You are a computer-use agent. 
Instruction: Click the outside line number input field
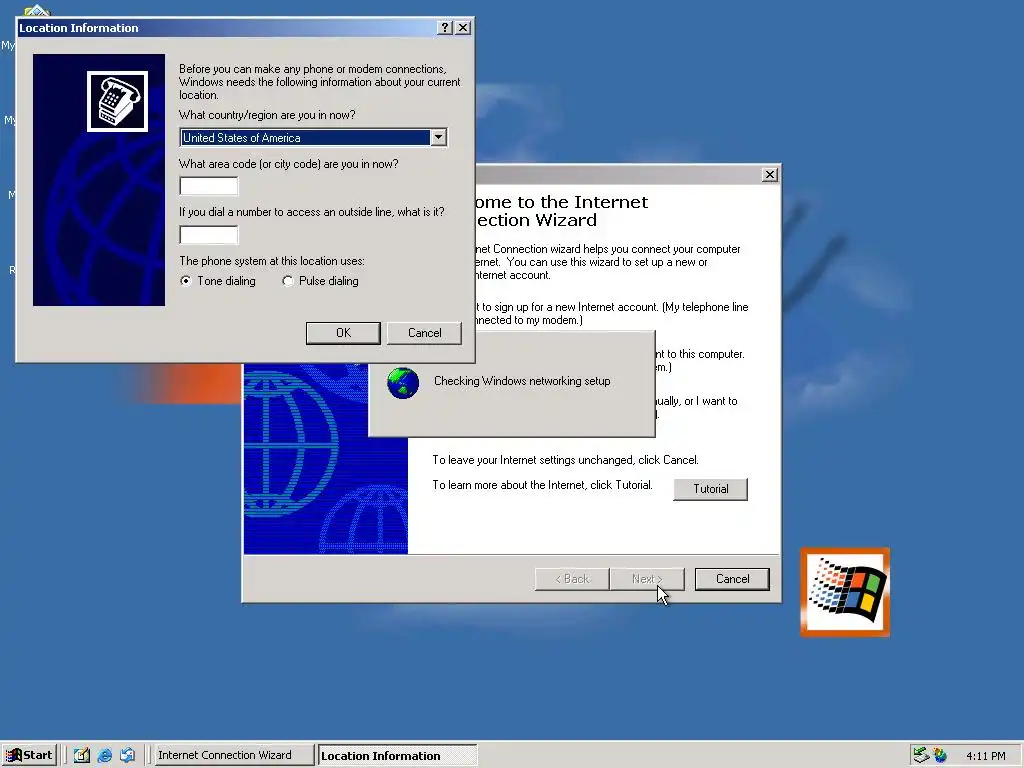tap(209, 234)
